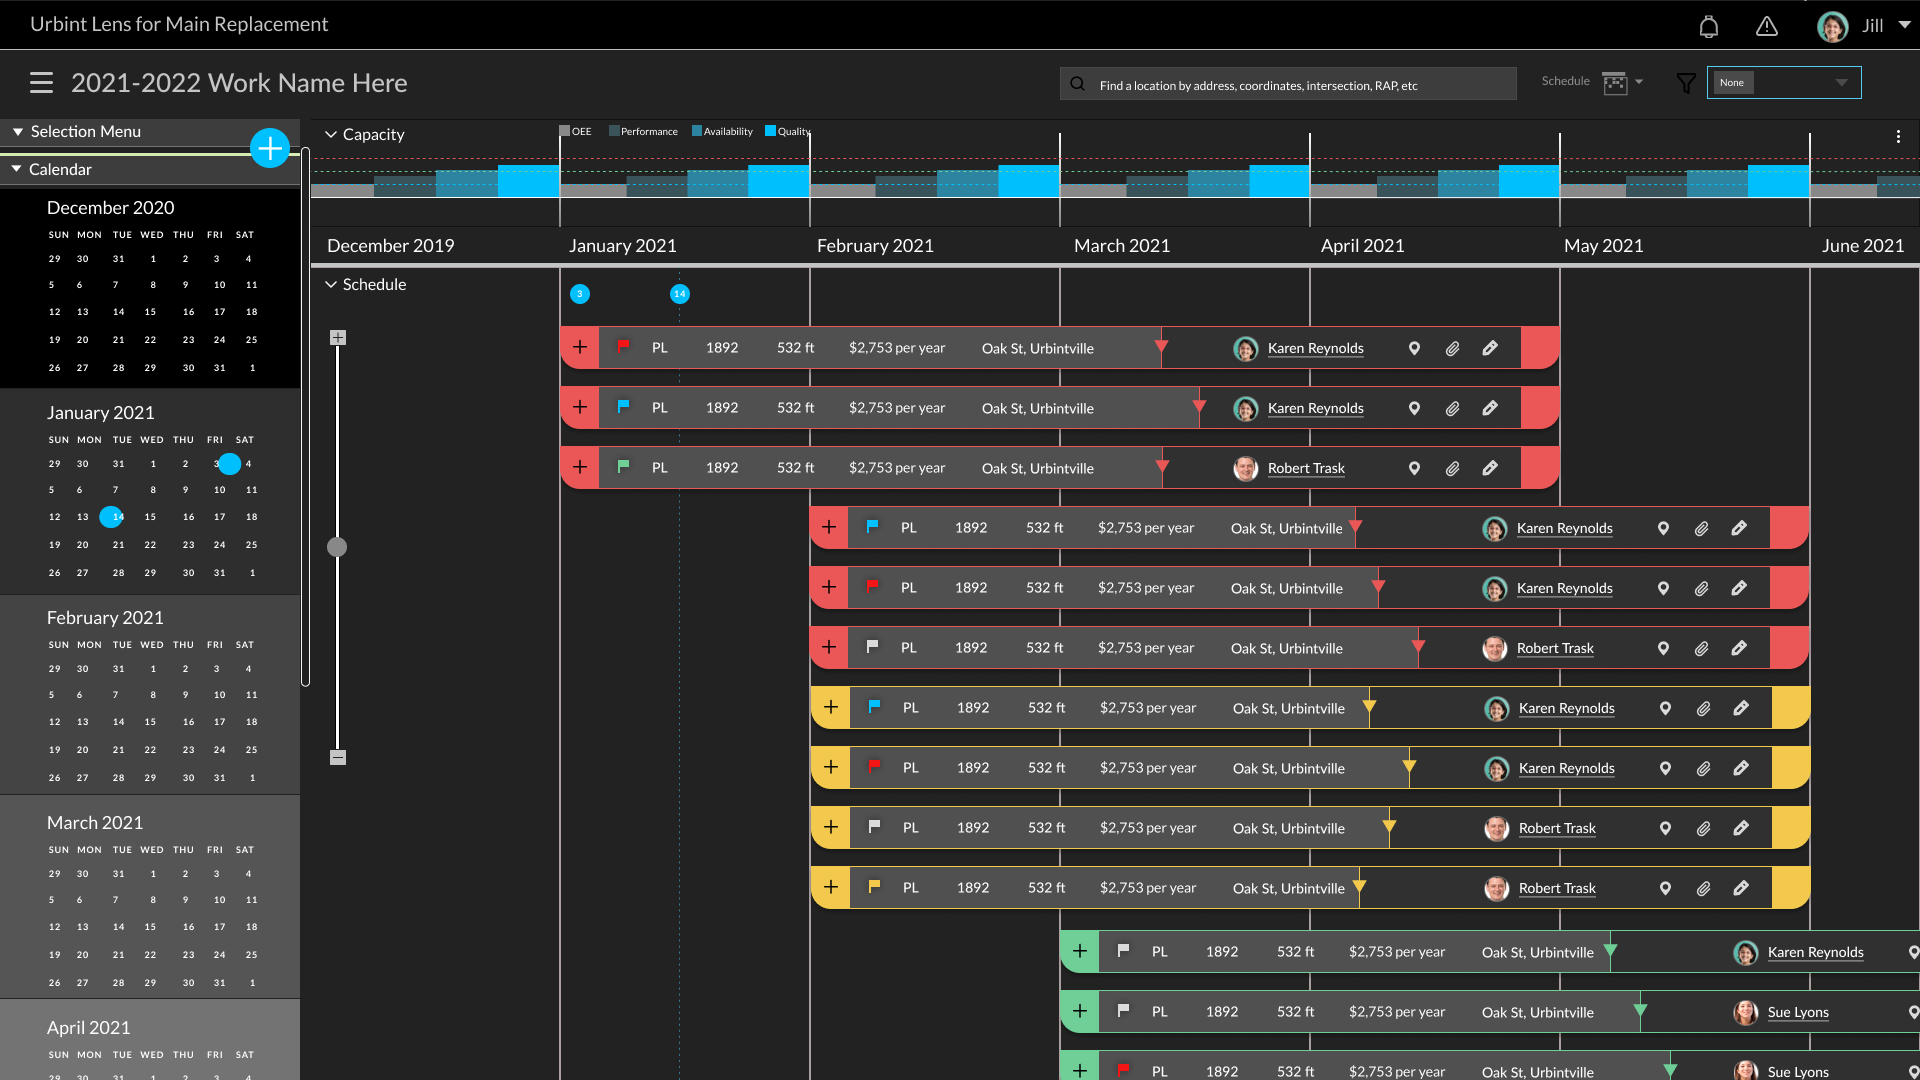Viewport: 1920px width, 1080px height.
Task: Toggle the OEE legend checkbox
Action: pos(565,131)
